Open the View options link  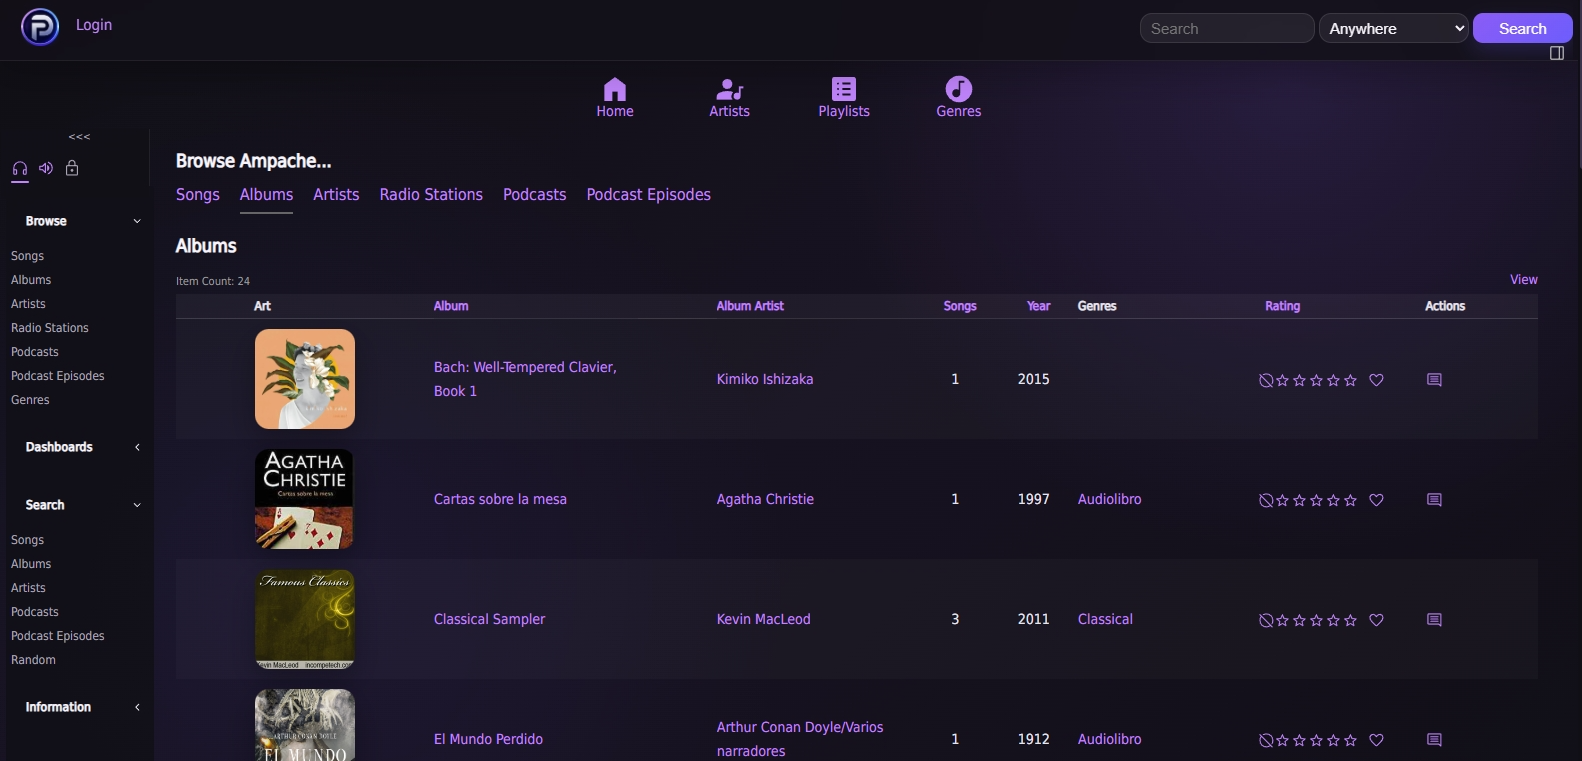coord(1523,279)
